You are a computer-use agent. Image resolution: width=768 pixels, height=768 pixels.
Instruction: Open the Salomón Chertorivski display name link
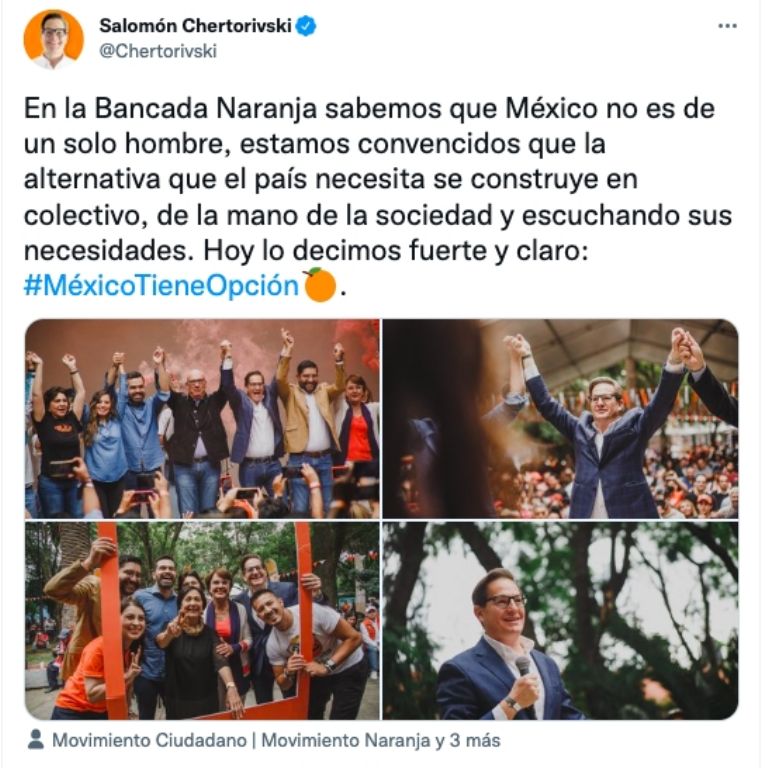tap(195, 25)
